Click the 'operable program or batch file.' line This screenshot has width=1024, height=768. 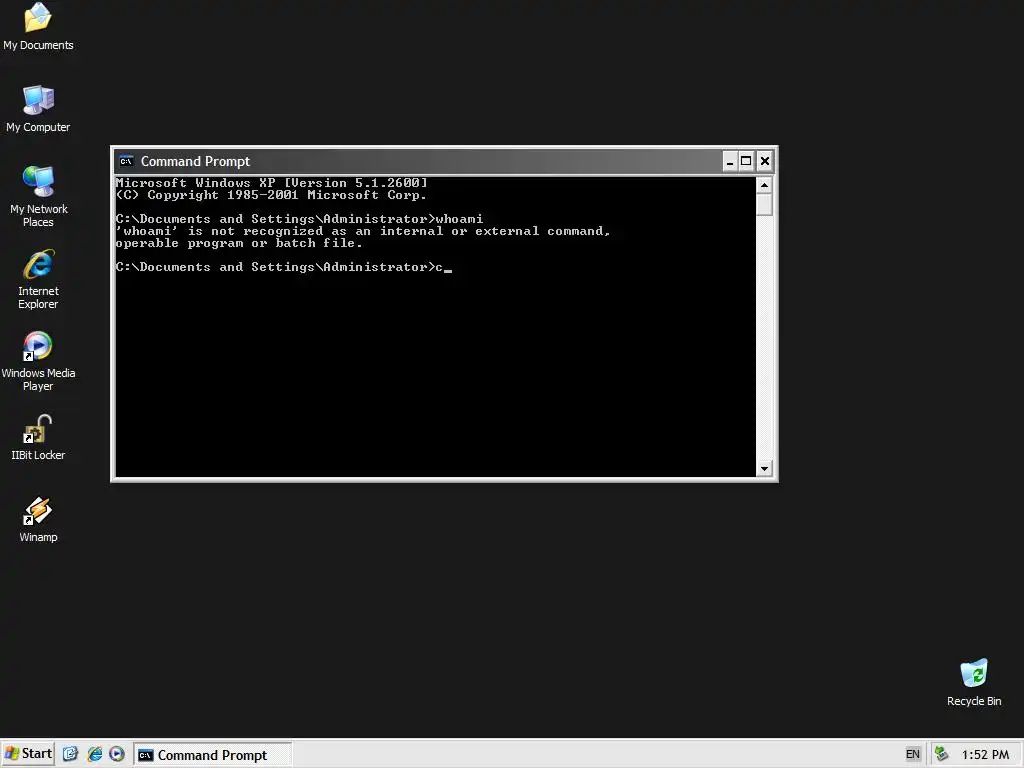238,243
